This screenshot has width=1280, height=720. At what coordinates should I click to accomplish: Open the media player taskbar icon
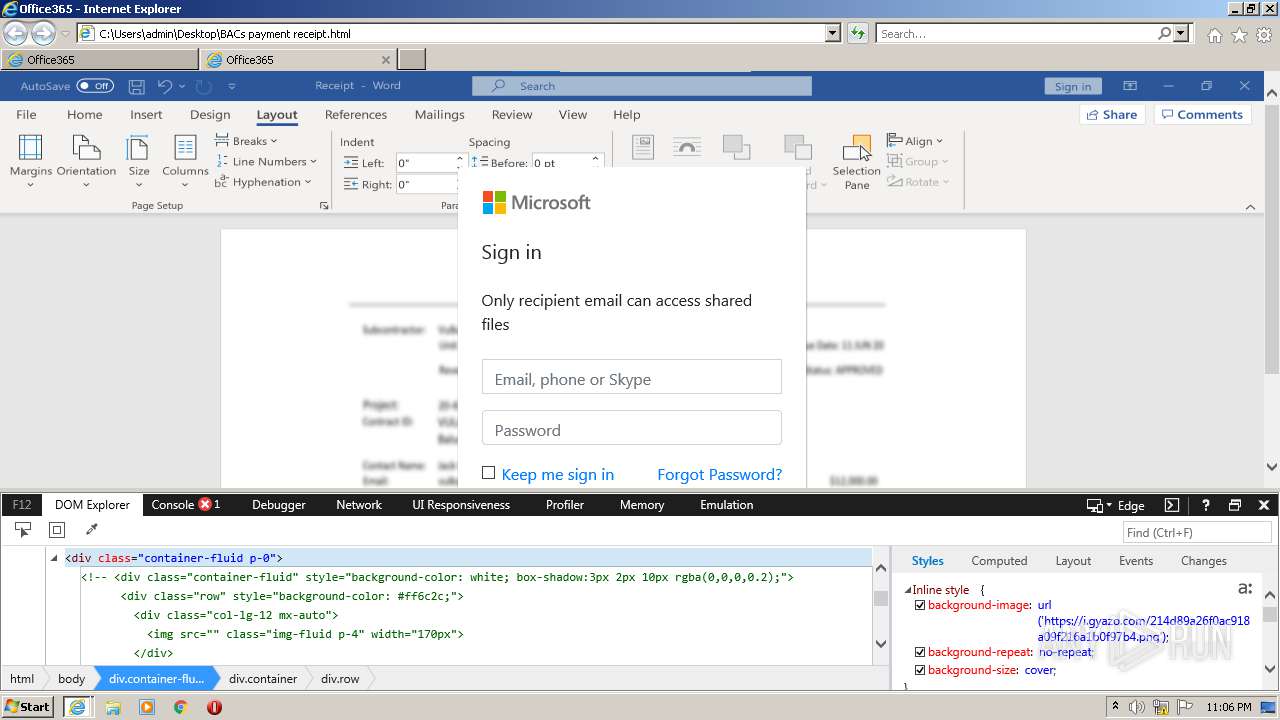point(147,707)
